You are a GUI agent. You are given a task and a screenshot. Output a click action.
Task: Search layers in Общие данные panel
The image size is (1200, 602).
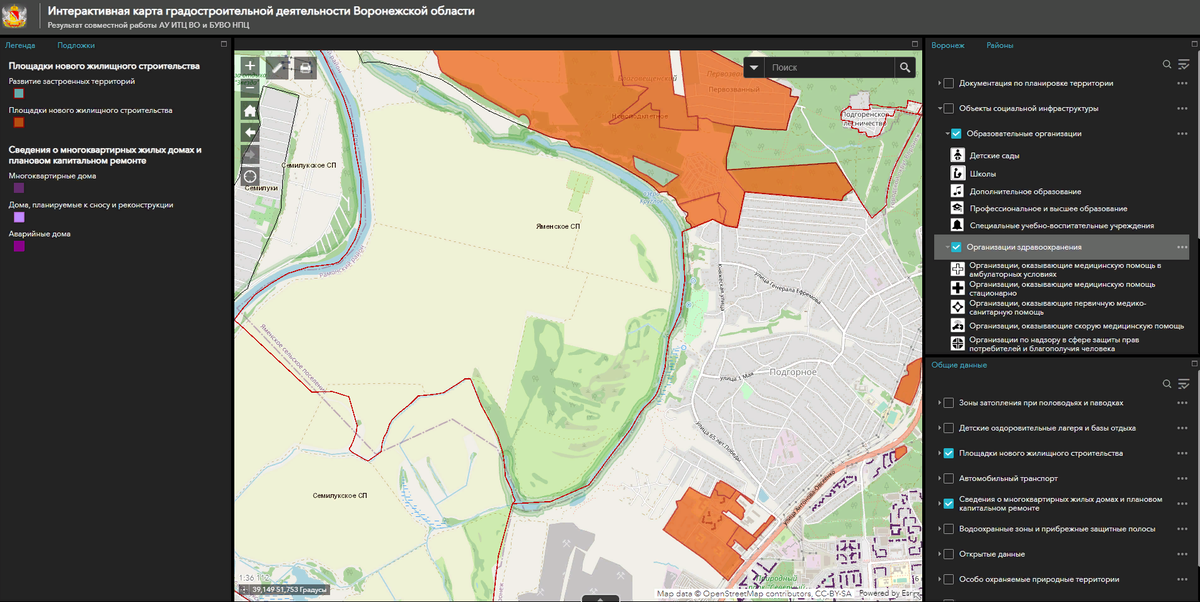(x=1166, y=384)
